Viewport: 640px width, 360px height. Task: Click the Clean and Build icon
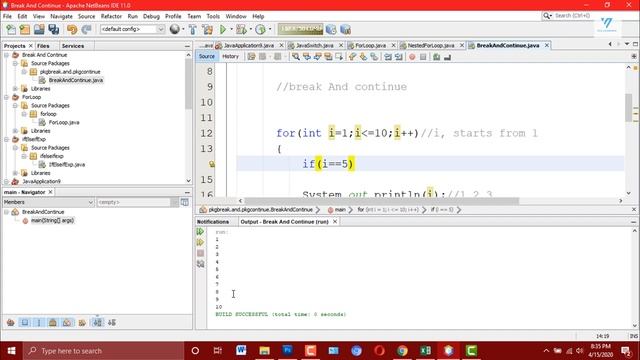click(x=207, y=29)
